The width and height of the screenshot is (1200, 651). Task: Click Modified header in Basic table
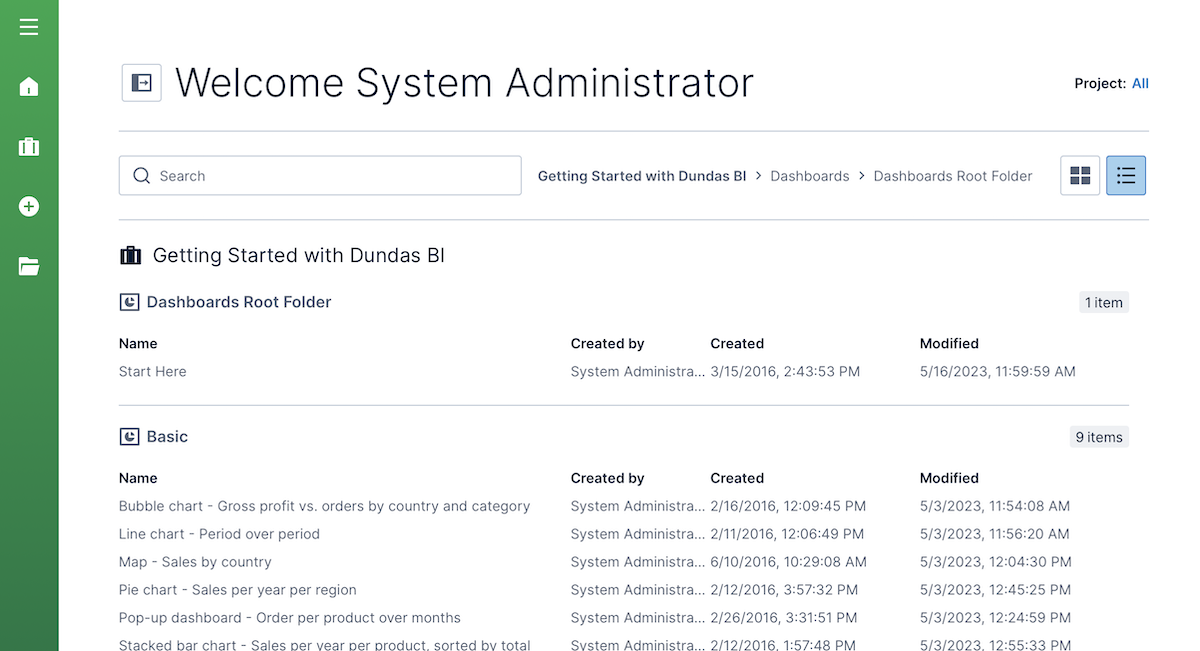point(949,478)
